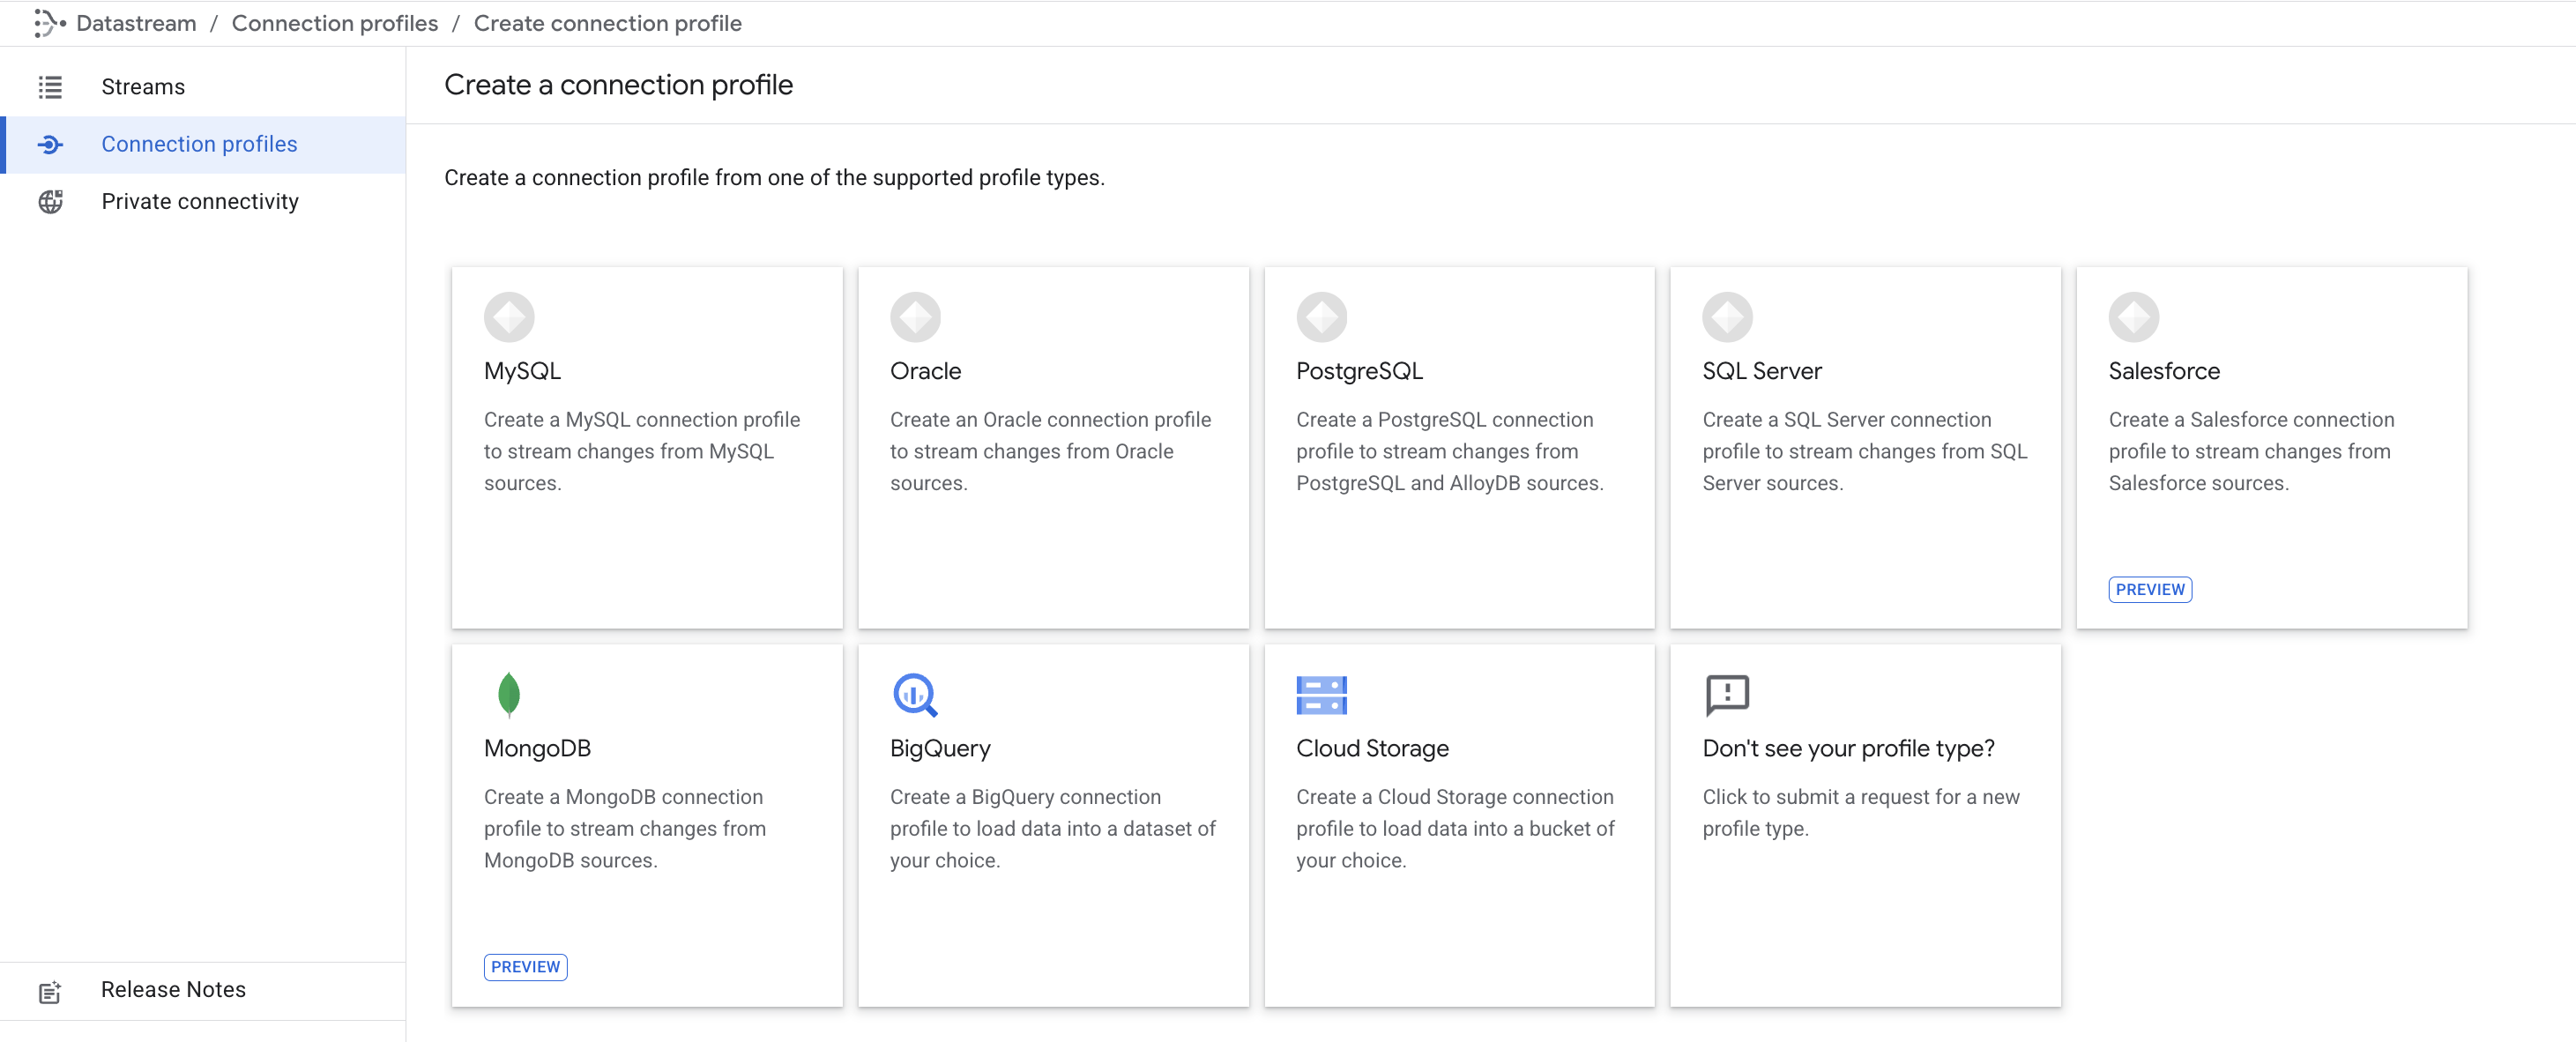This screenshot has height=1042, width=2576.
Task: Select the PostgreSQL profile card title
Action: (1359, 371)
